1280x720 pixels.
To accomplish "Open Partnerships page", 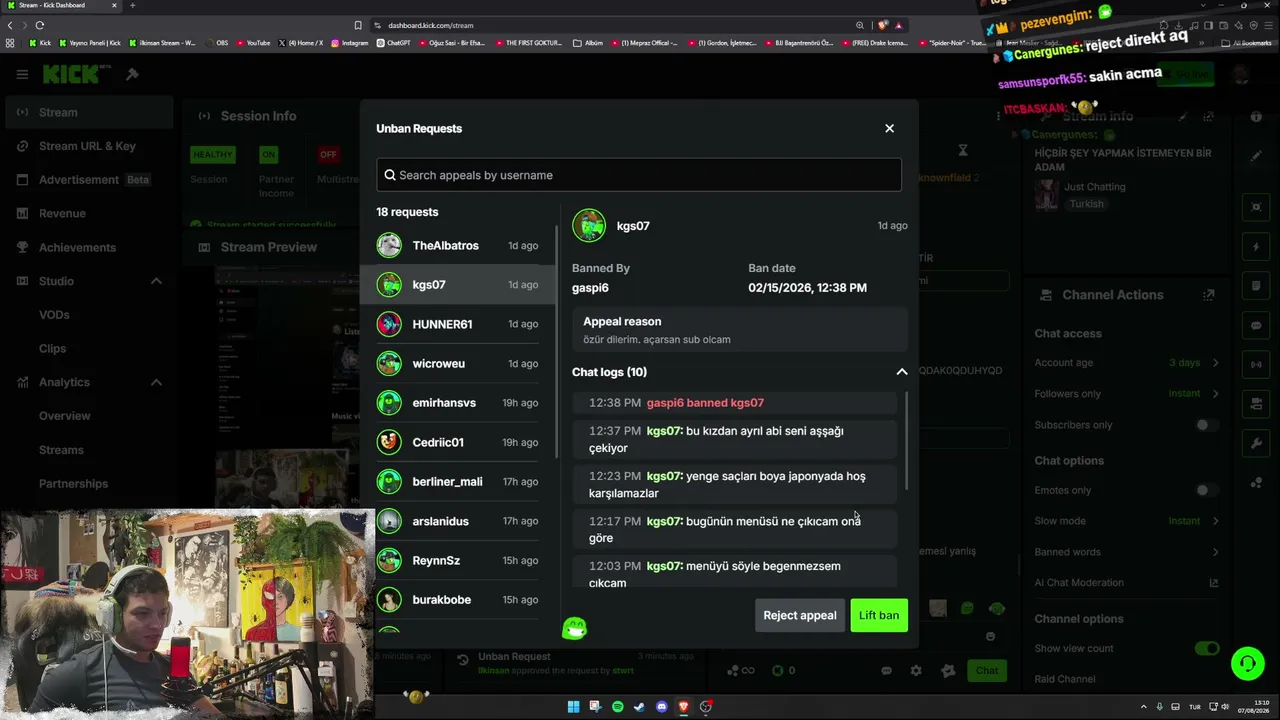I will point(73,483).
